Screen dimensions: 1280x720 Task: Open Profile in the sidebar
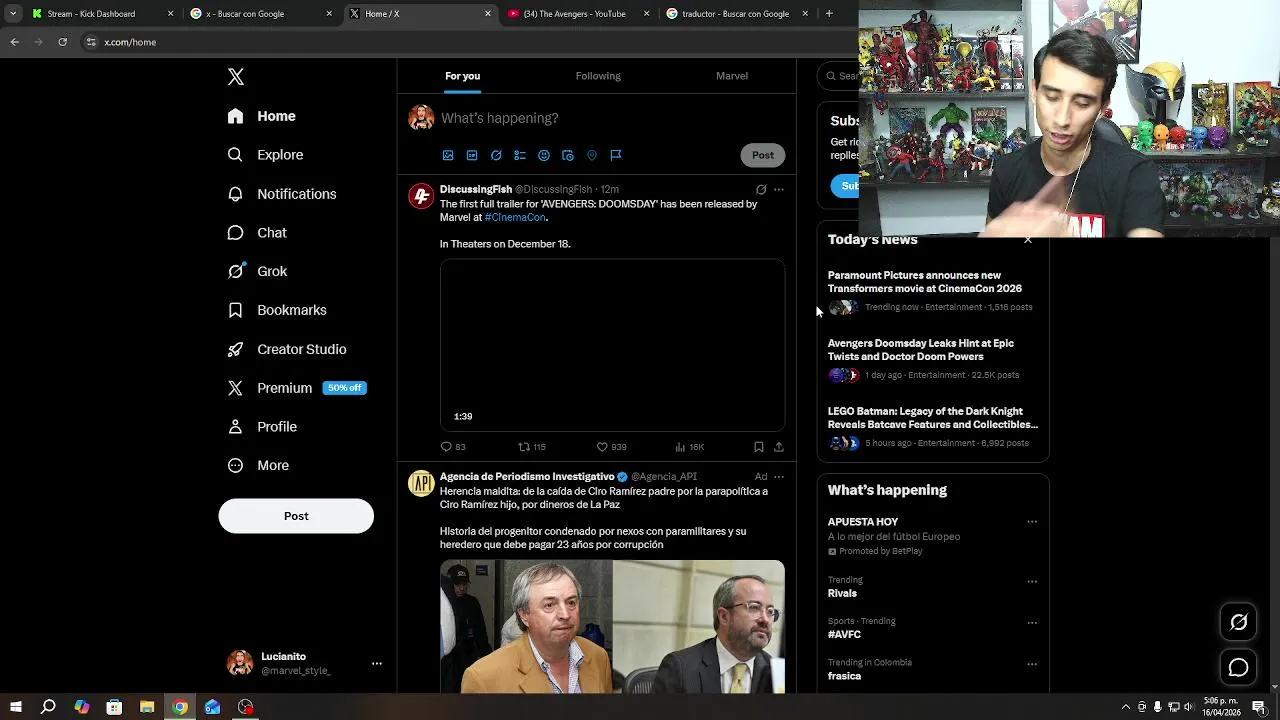[262, 427]
